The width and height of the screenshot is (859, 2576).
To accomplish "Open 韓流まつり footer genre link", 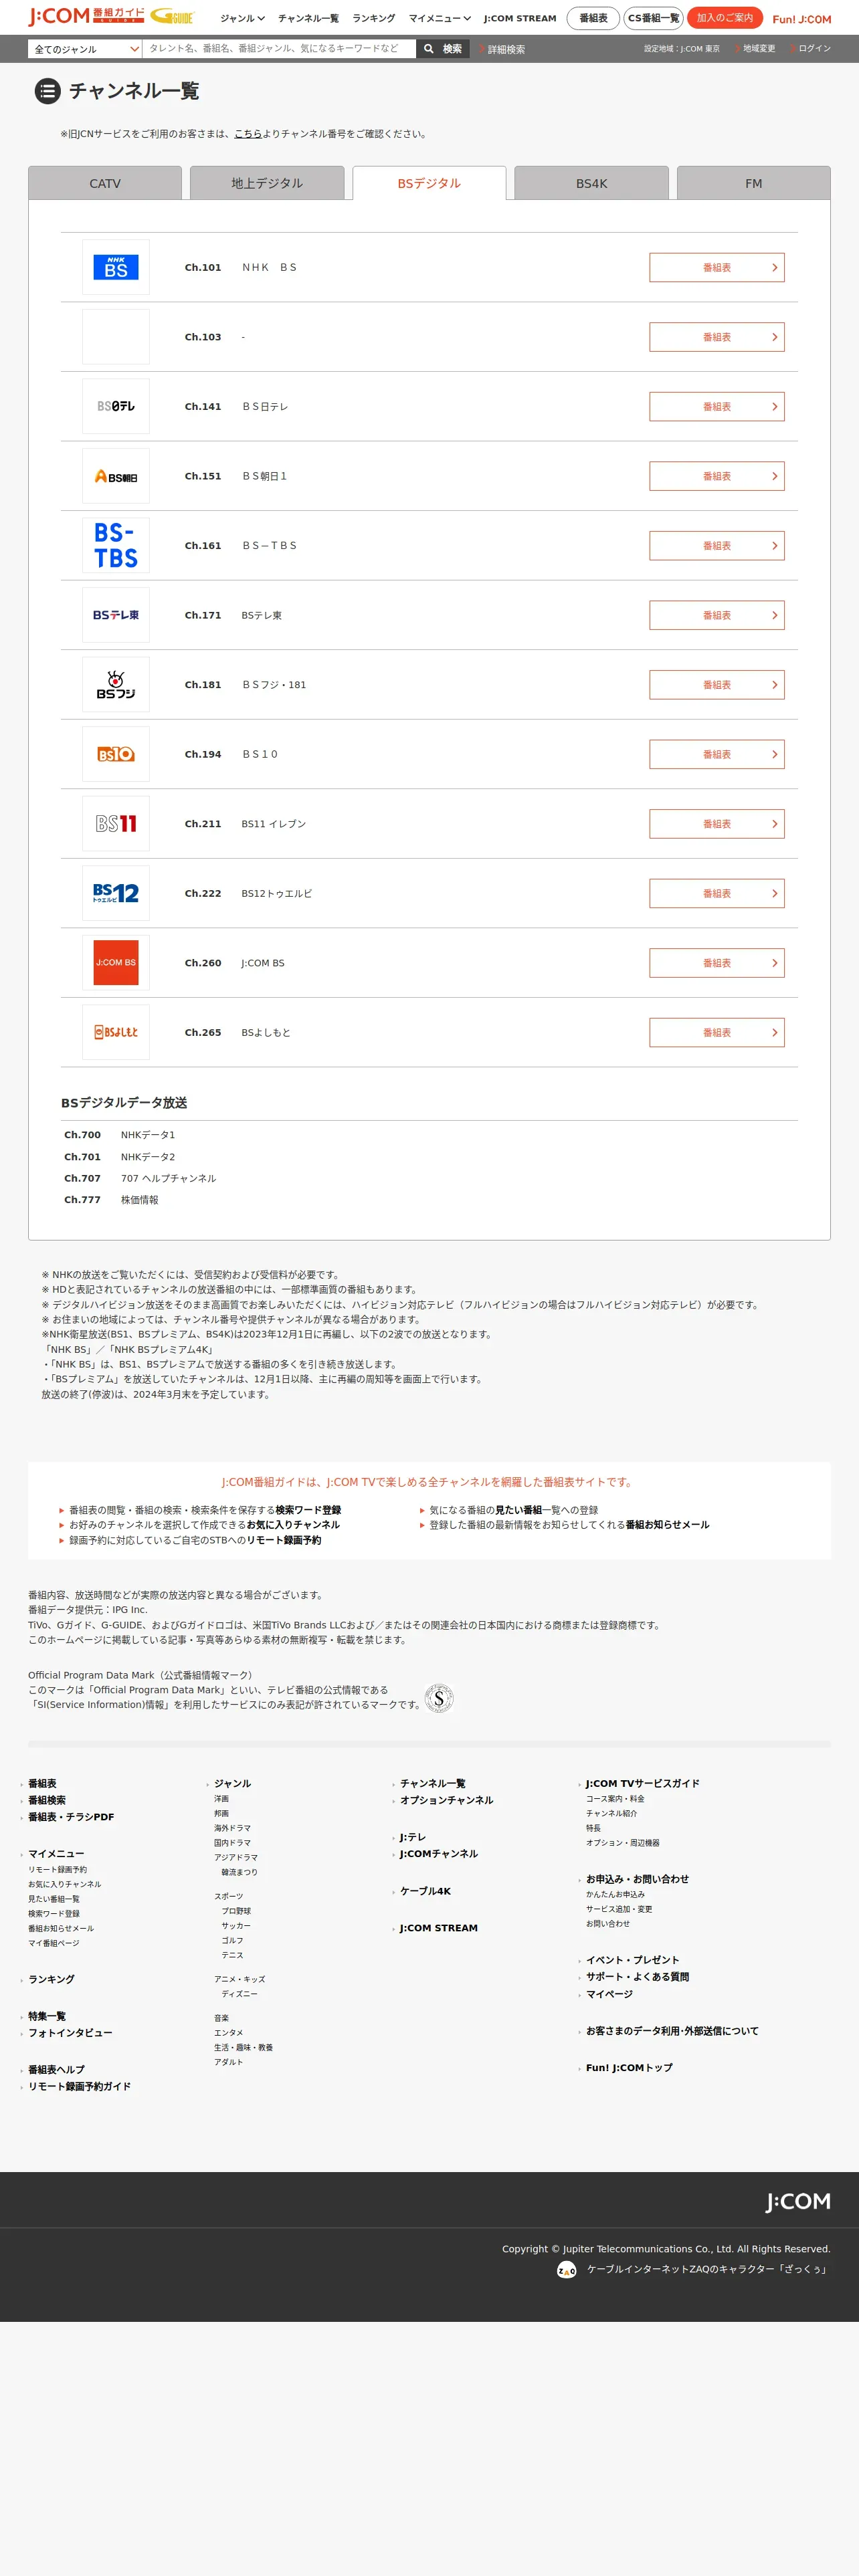I will click(239, 1872).
